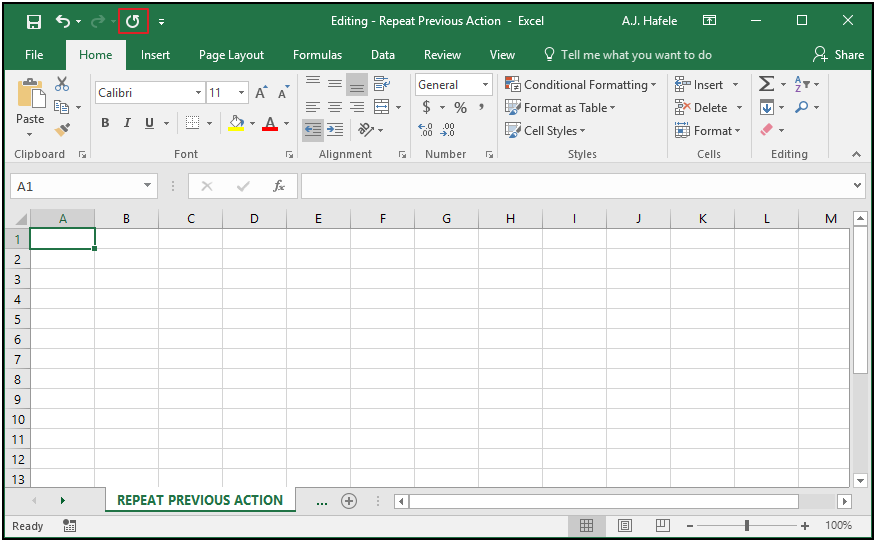Click the Undo arrow icon

63,21
